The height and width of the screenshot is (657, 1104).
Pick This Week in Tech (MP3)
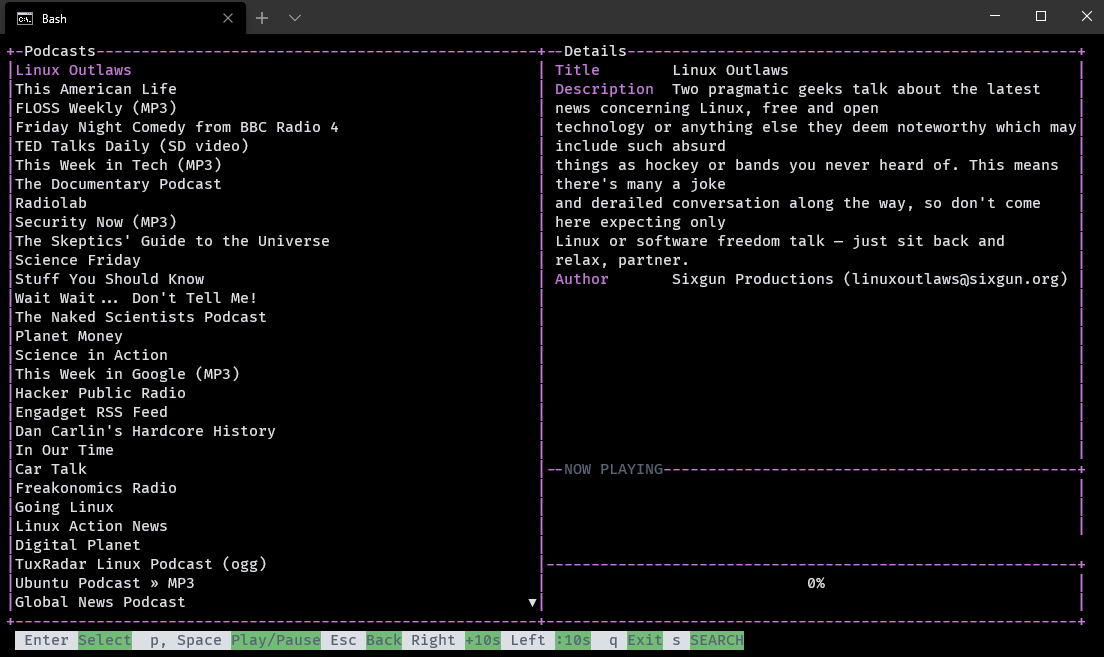coord(118,165)
